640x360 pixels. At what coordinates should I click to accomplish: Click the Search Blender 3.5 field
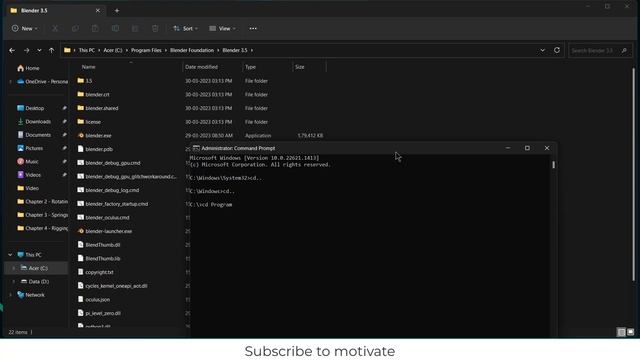coord(599,51)
